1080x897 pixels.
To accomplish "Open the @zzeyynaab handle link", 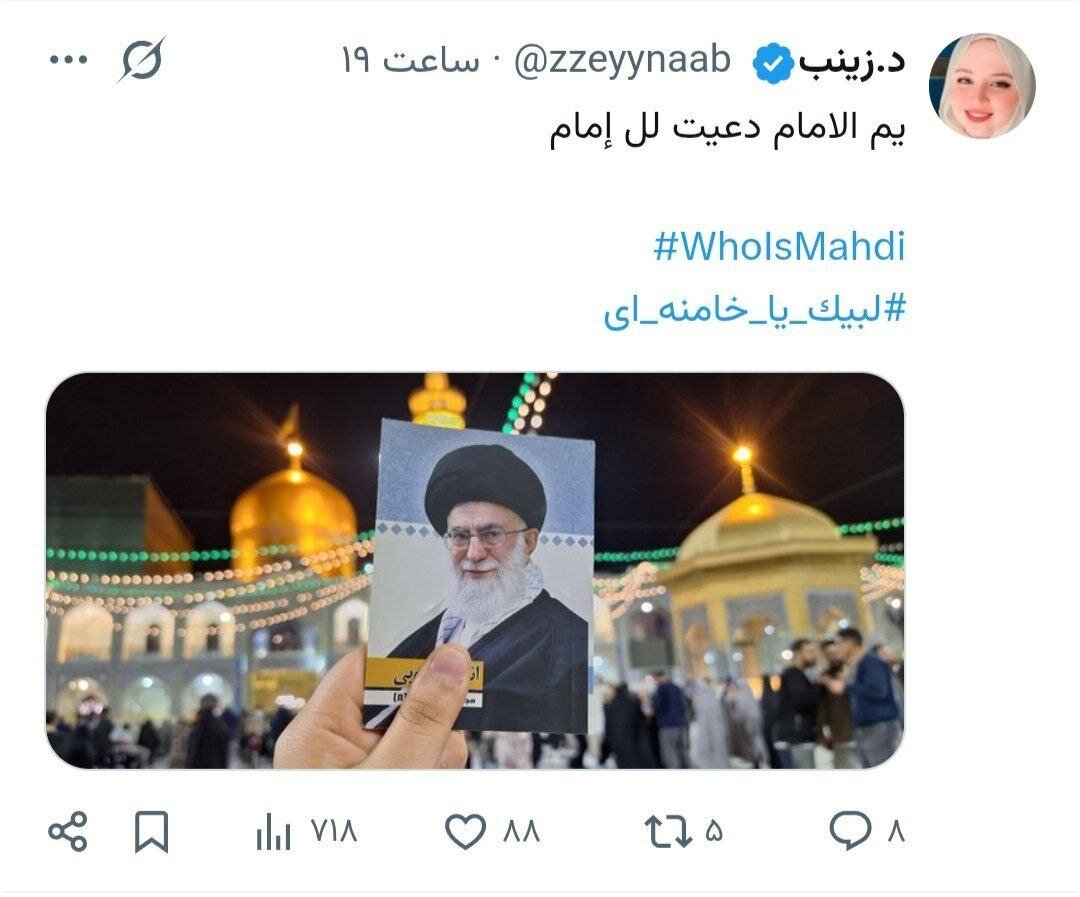I will point(622,61).
